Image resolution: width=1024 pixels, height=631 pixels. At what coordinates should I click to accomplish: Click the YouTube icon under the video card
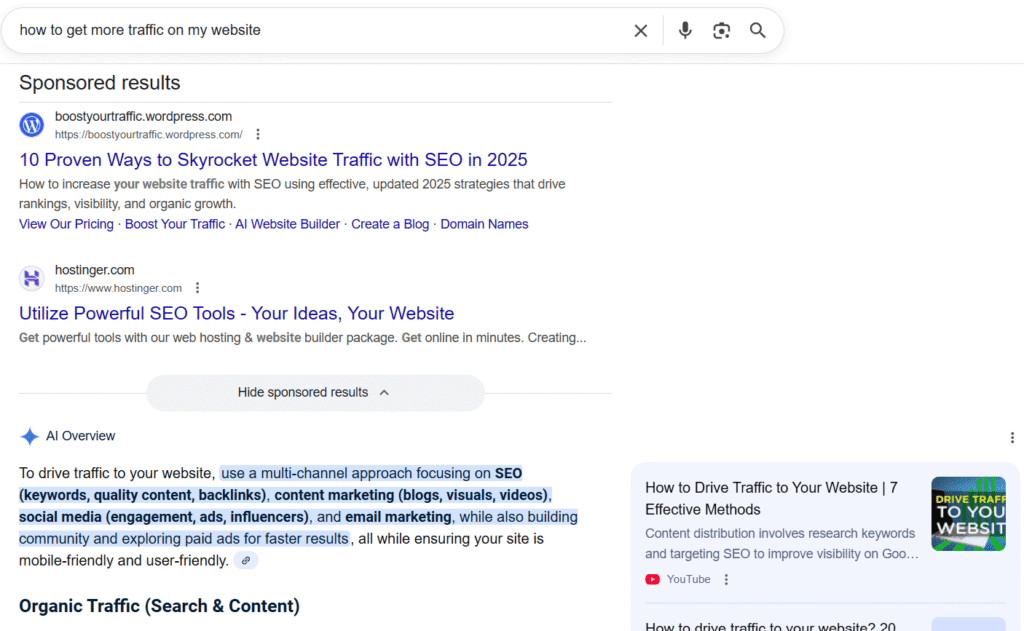click(655, 579)
